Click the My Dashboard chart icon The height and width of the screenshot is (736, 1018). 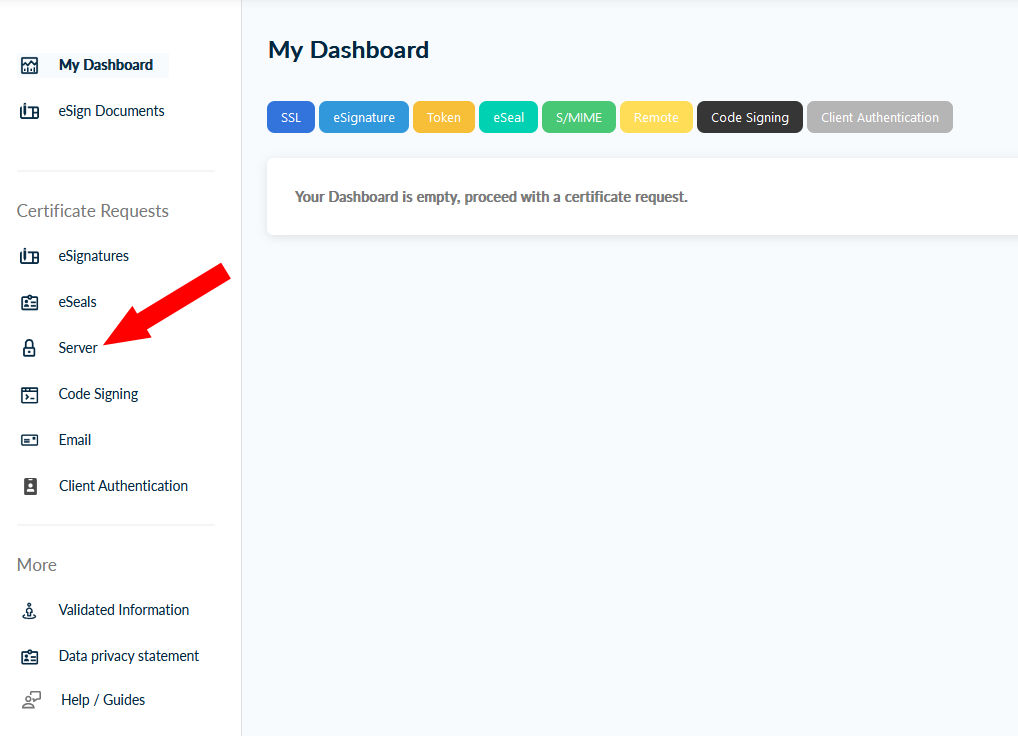tap(29, 65)
